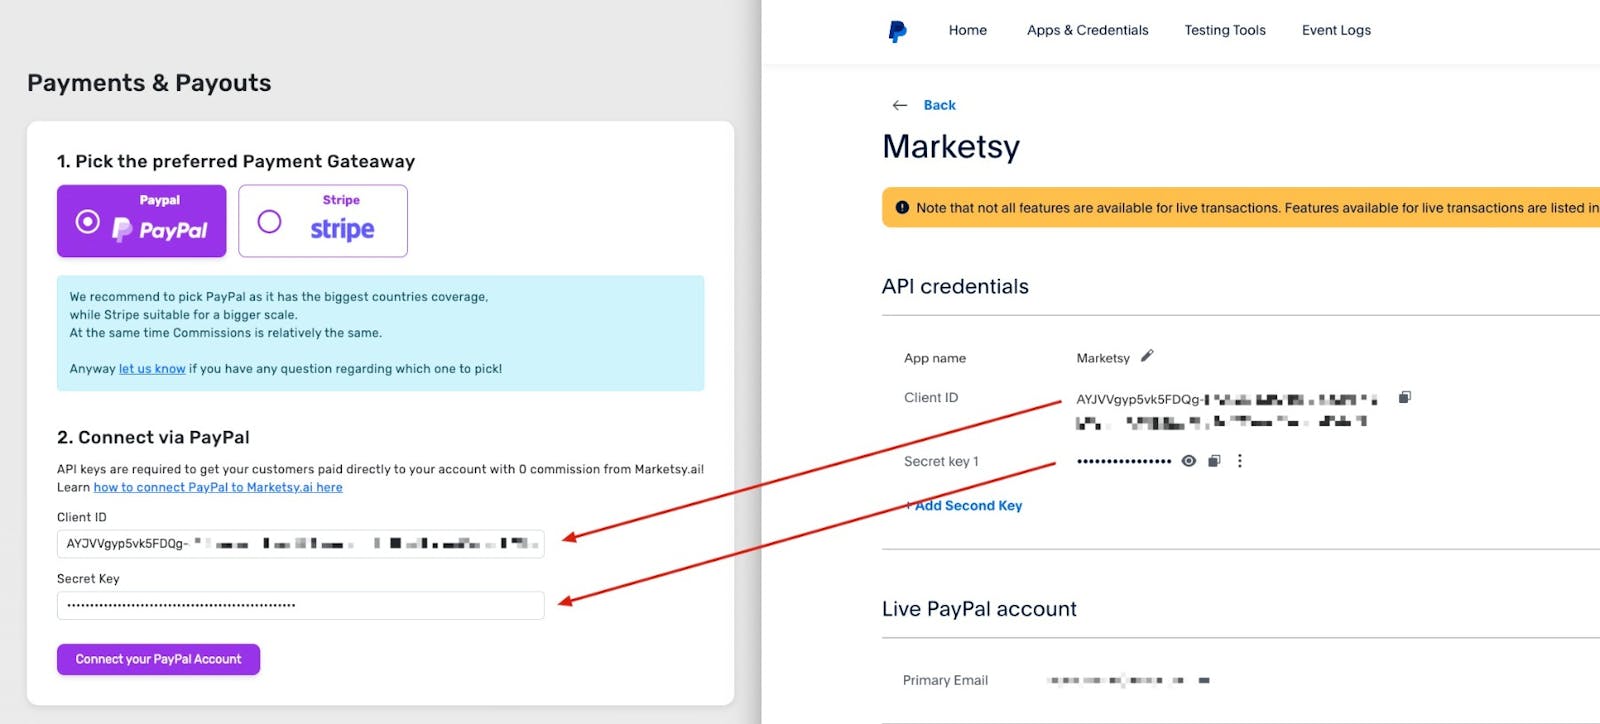Screen dimensions: 1600x724
Task: Select the Stripe payment gateway radio
Action: tap(269, 221)
